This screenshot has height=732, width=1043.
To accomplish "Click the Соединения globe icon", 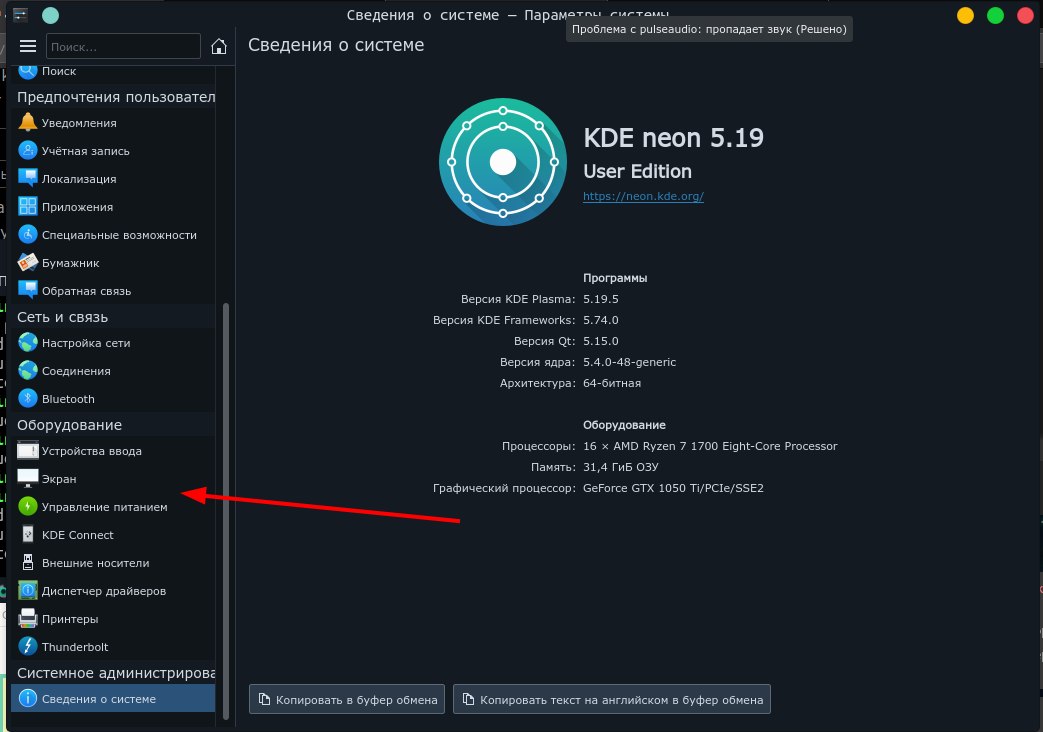I will [x=27, y=370].
